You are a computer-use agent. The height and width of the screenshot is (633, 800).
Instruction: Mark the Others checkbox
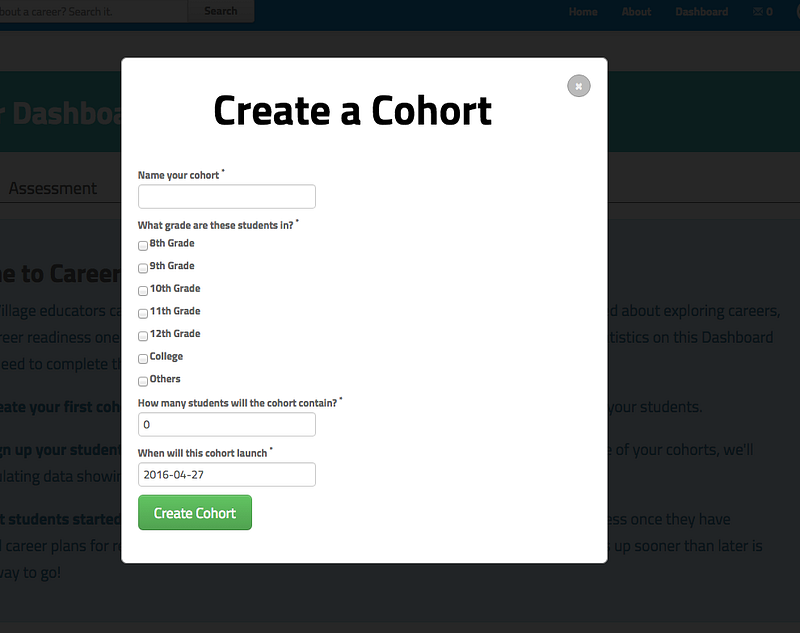(x=143, y=381)
